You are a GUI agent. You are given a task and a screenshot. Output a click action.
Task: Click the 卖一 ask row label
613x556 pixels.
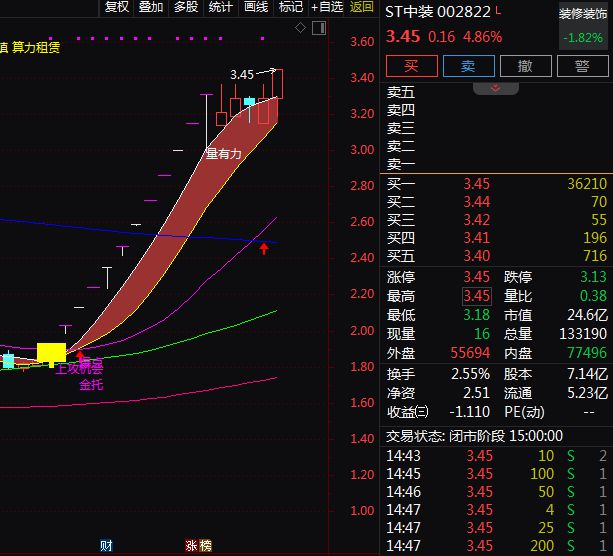(x=401, y=164)
